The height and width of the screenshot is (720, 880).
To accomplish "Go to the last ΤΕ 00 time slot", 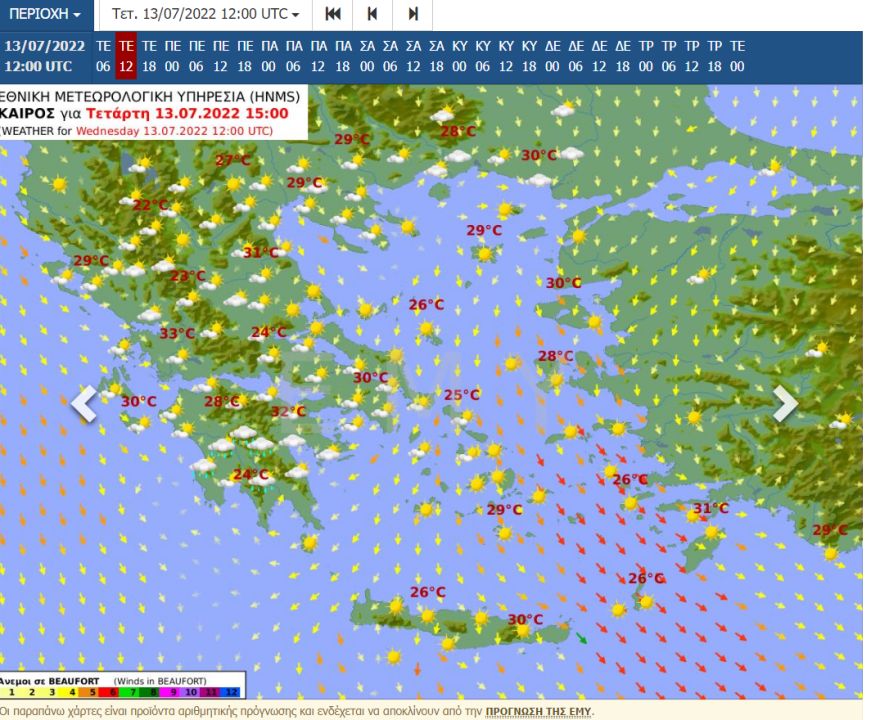I will [737, 56].
